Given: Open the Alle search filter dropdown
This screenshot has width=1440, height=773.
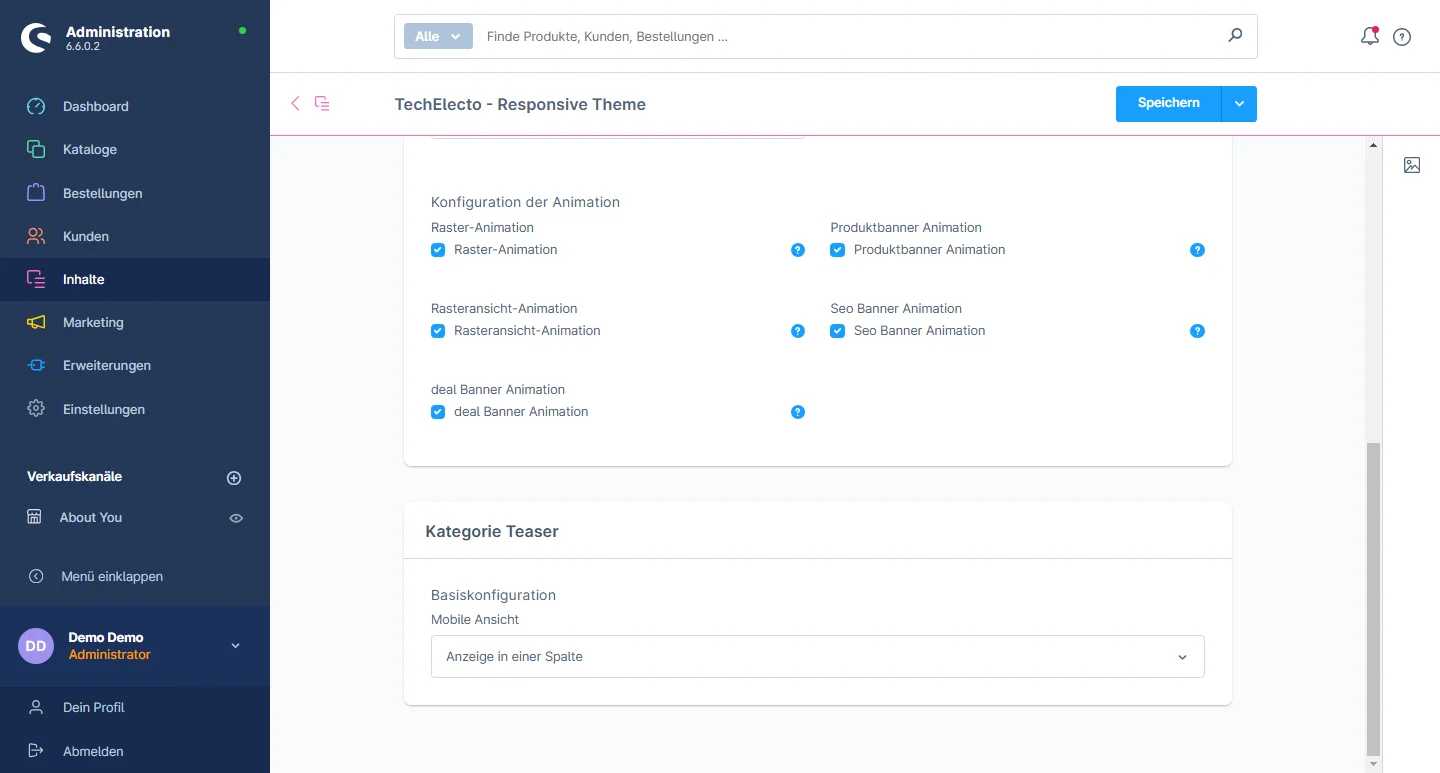Looking at the screenshot, I should [x=438, y=36].
